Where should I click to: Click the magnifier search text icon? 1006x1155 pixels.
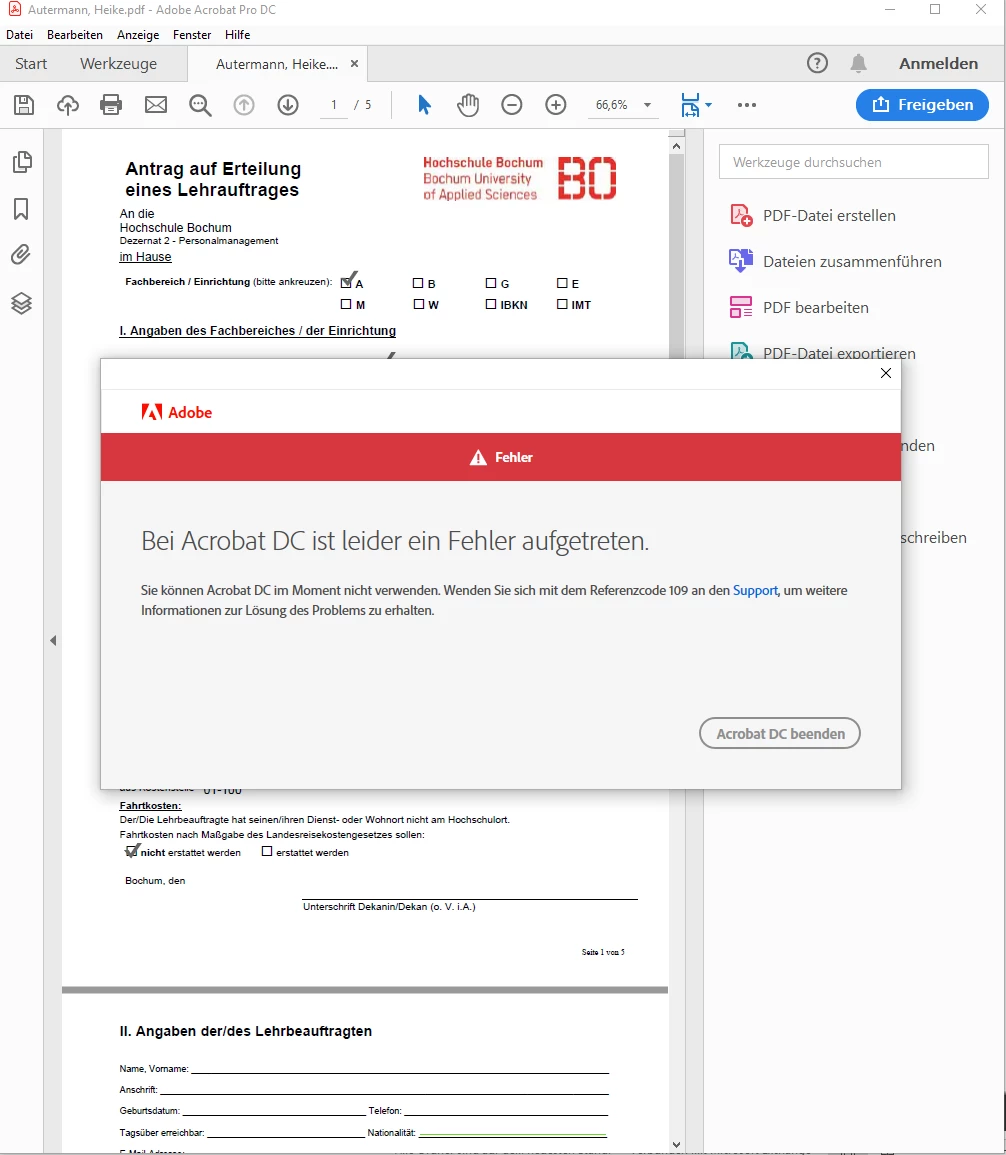tap(200, 105)
